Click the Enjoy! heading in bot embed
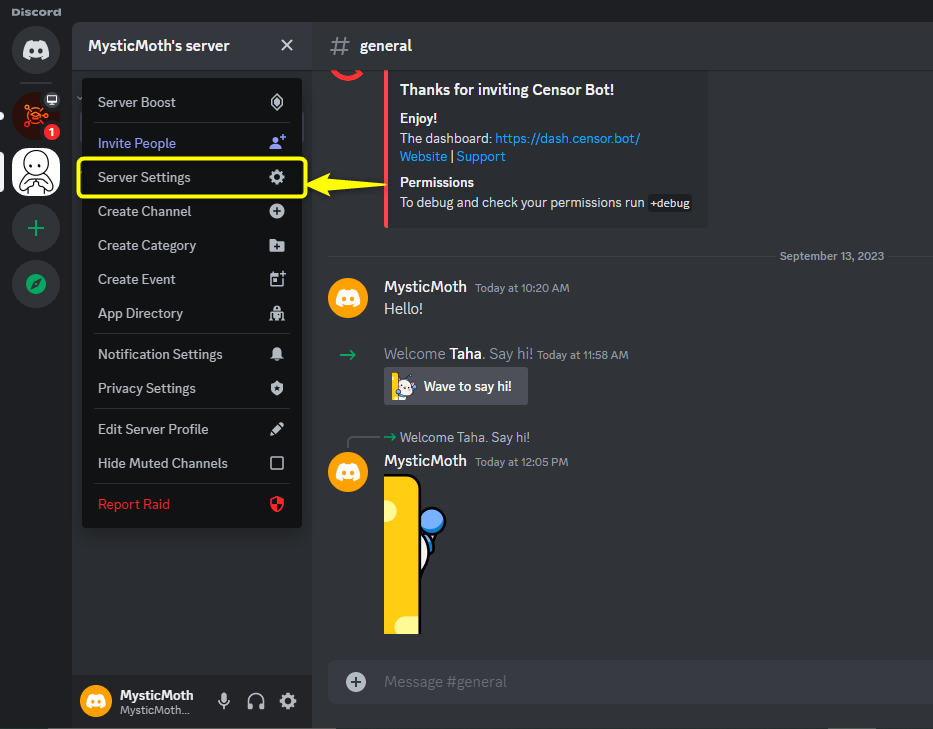This screenshot has height=729, width=933. [418, 118]
